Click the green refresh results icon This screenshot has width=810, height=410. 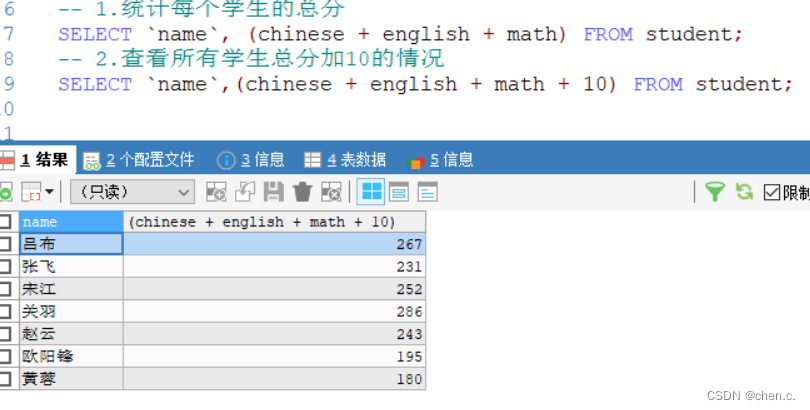pyautogui.click(x=744, y=192)
